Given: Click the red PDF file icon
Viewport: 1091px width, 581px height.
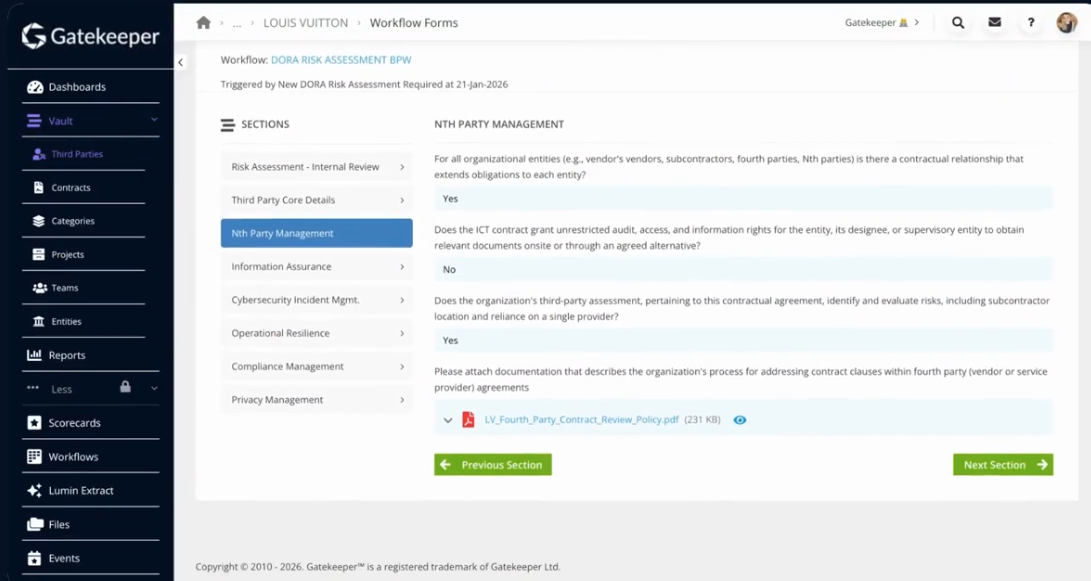Looking at the screenshot, I should click(468, 420).
